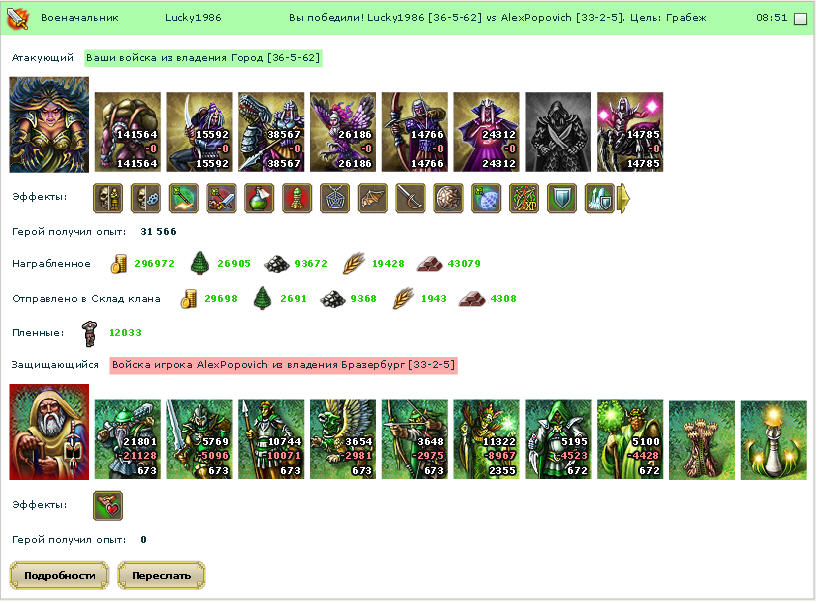Click the crossed swords battle report icon
The image size is (816, 601).
pyautogui.click(x=18, y=19)
